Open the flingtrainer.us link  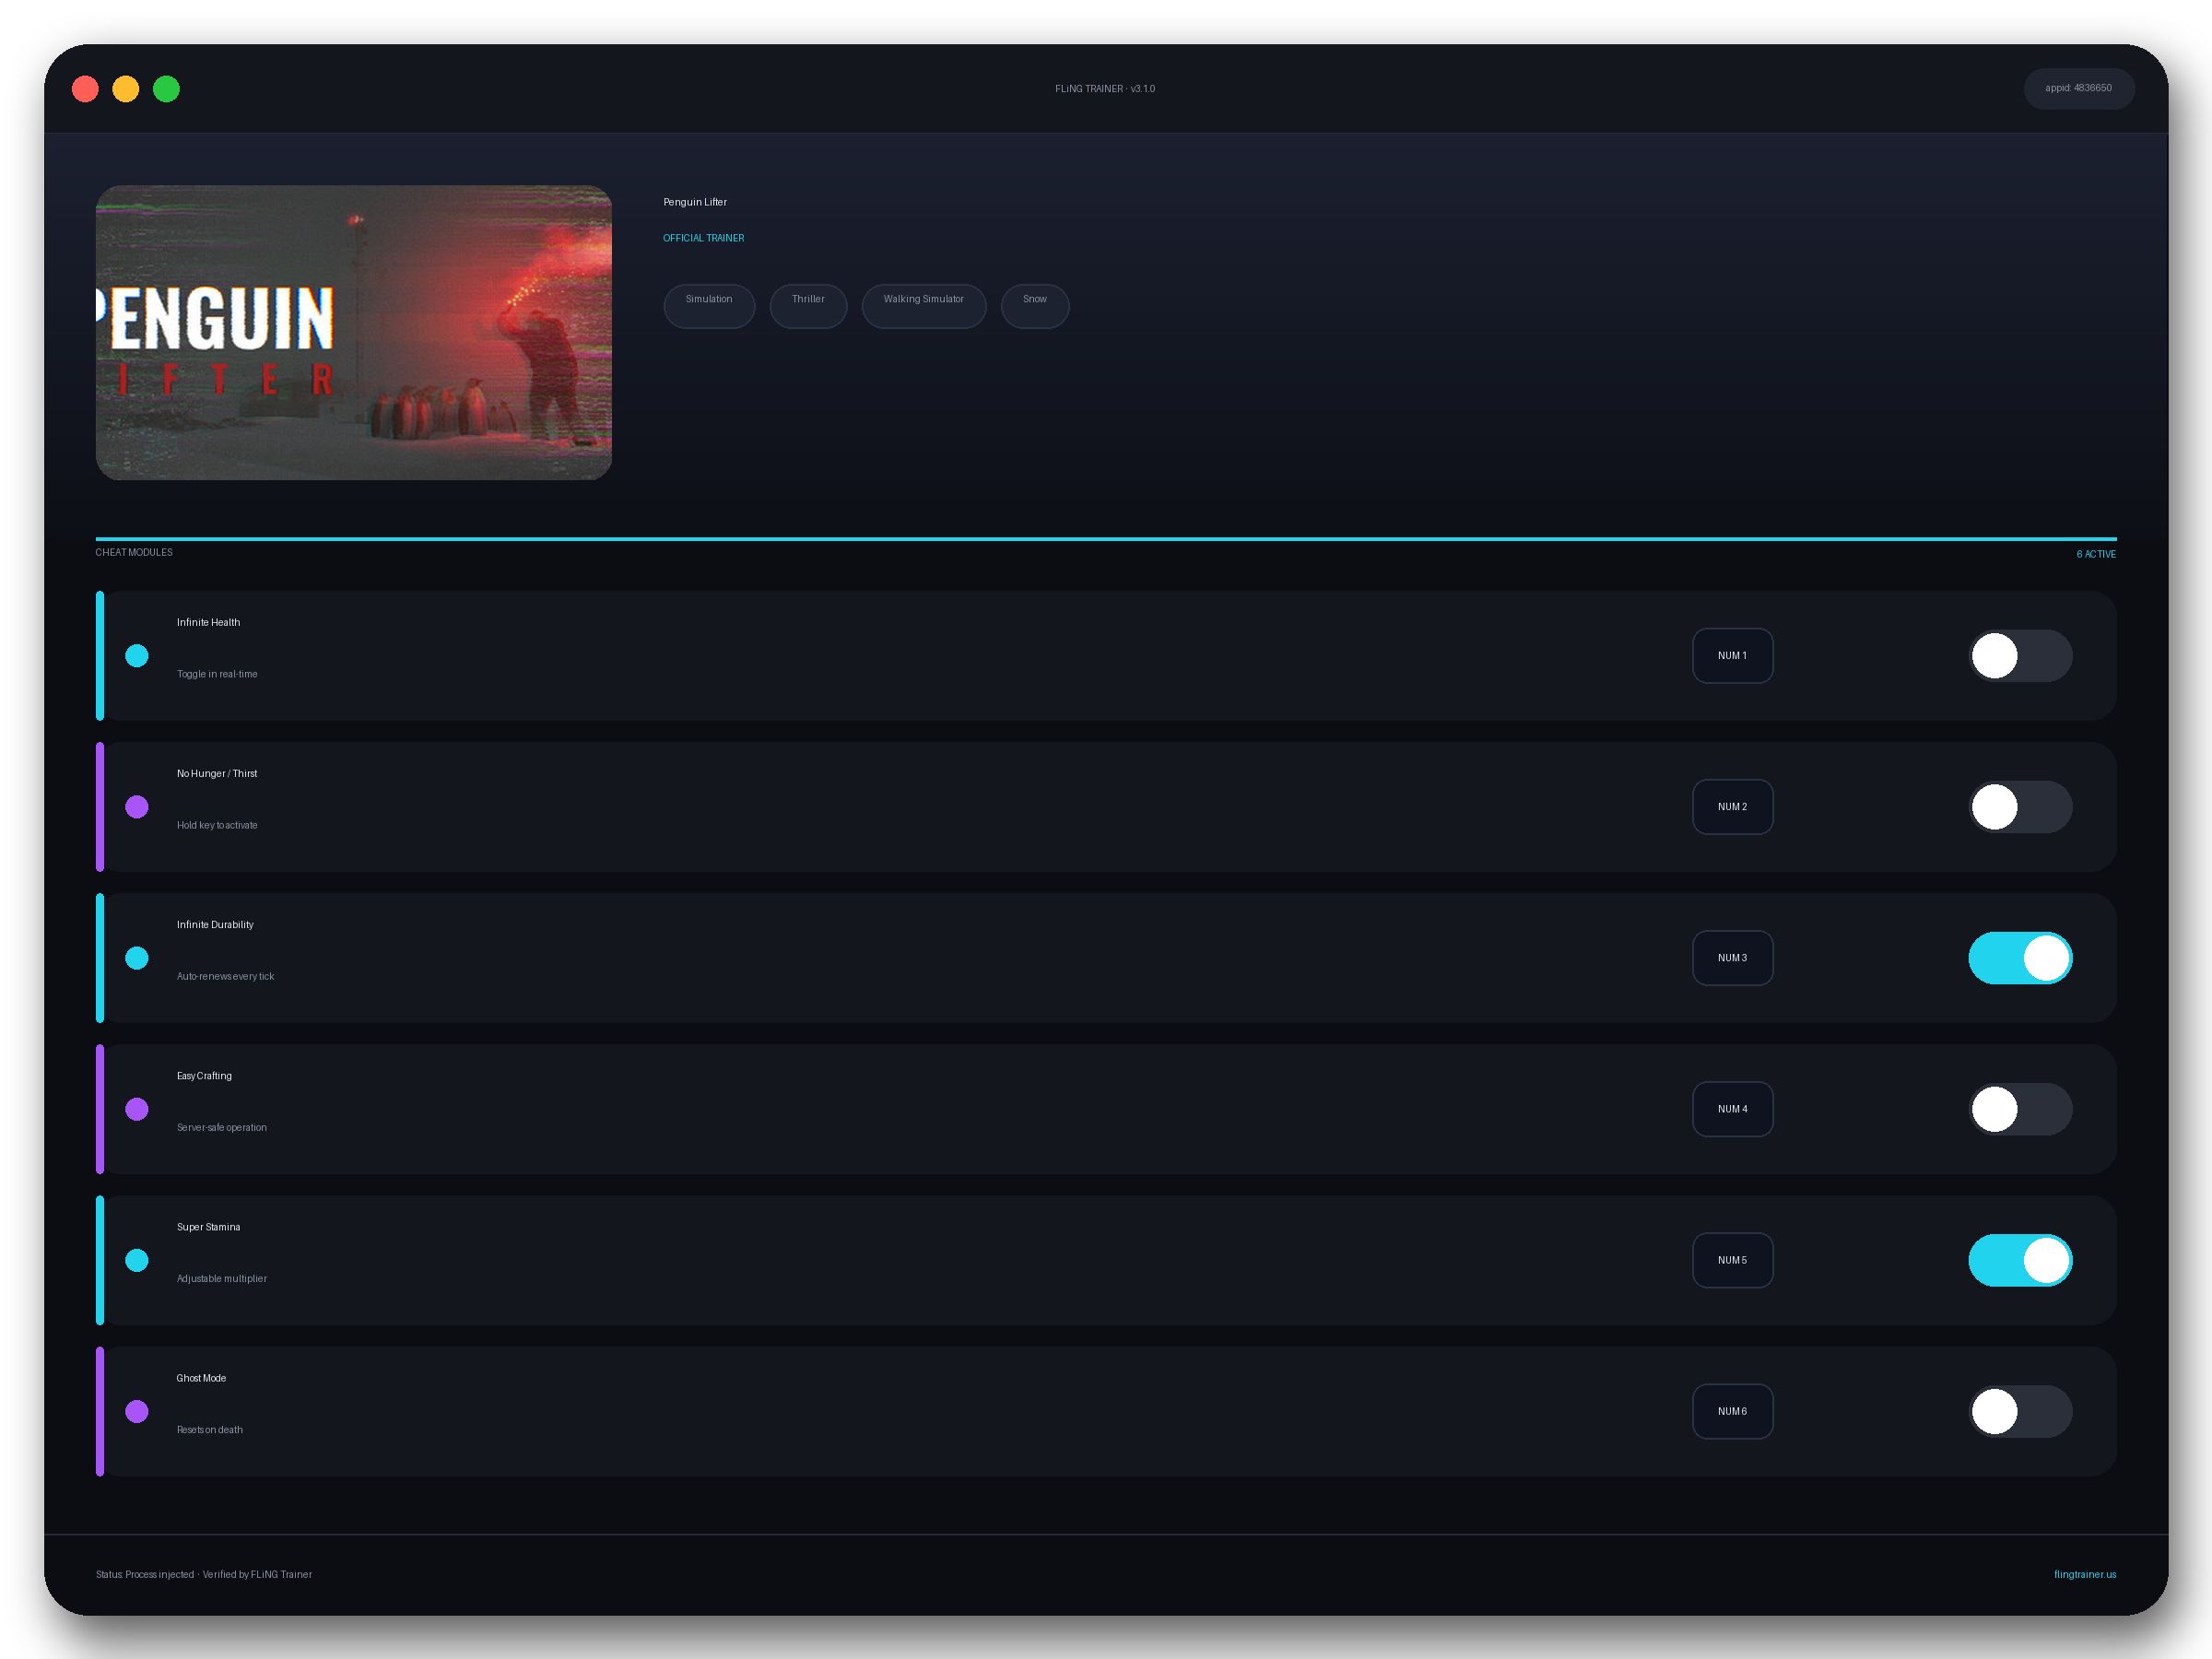tap(2084, 1574)
